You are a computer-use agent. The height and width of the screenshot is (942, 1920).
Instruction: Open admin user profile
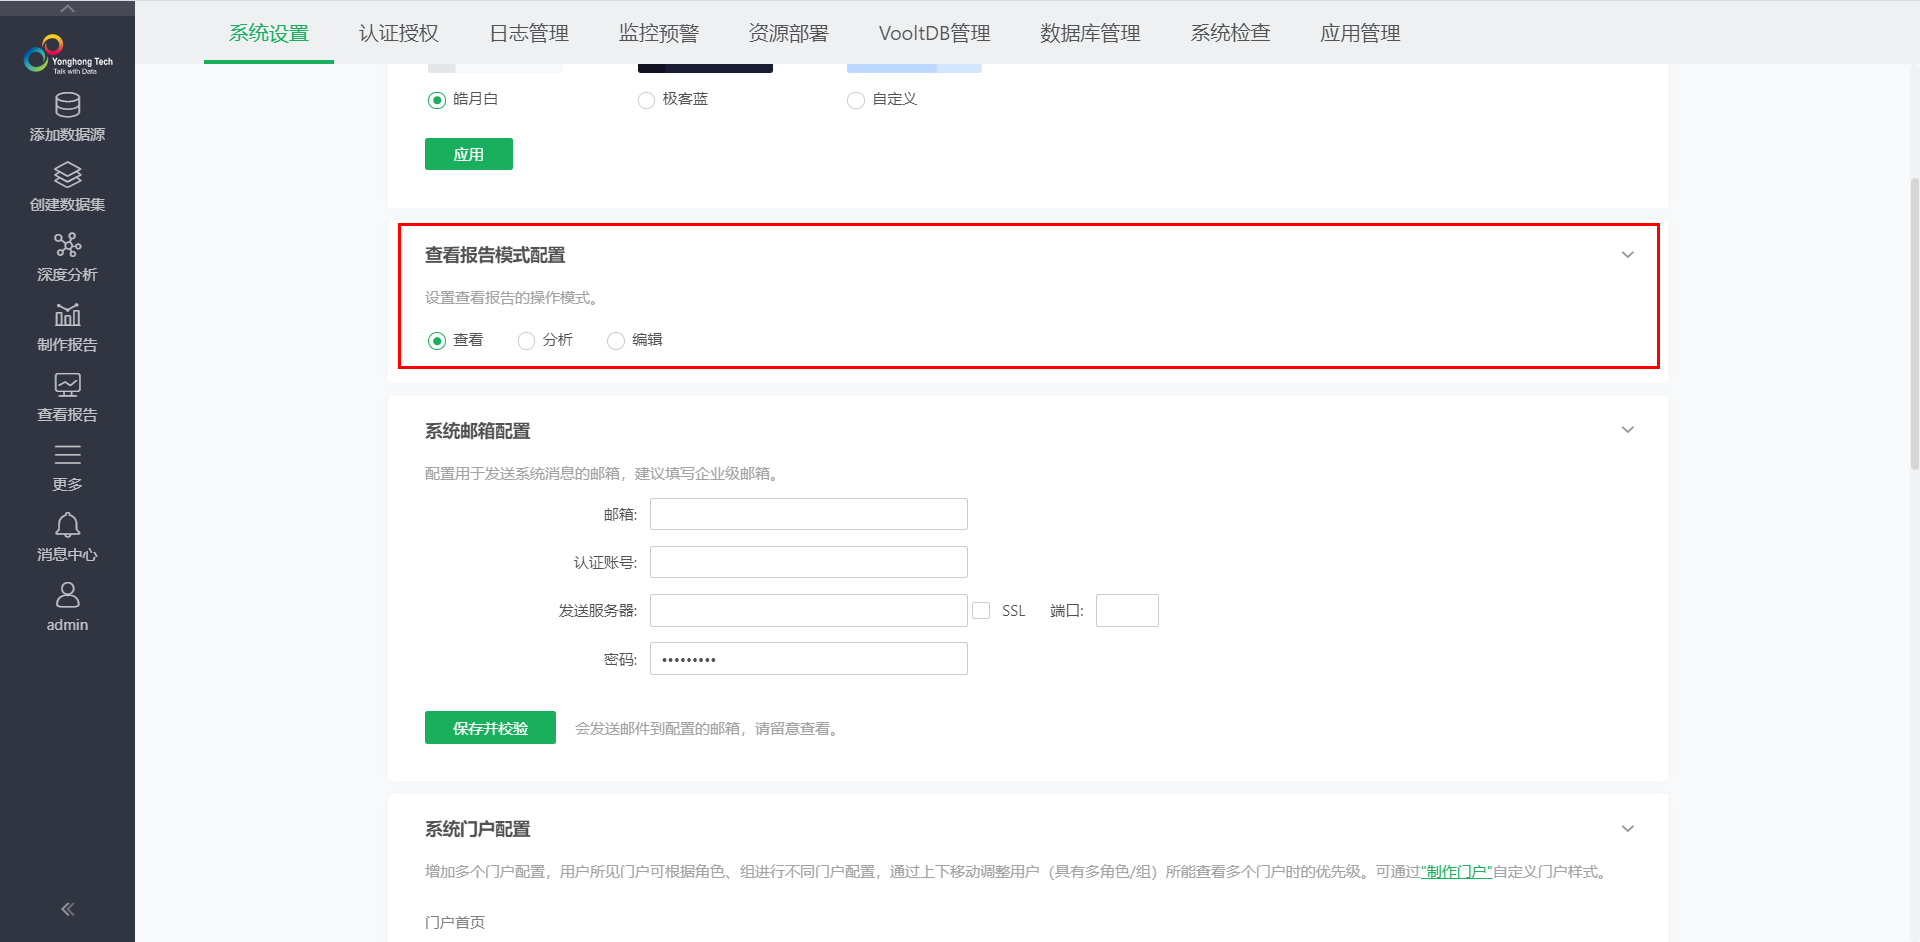(67, 607)
